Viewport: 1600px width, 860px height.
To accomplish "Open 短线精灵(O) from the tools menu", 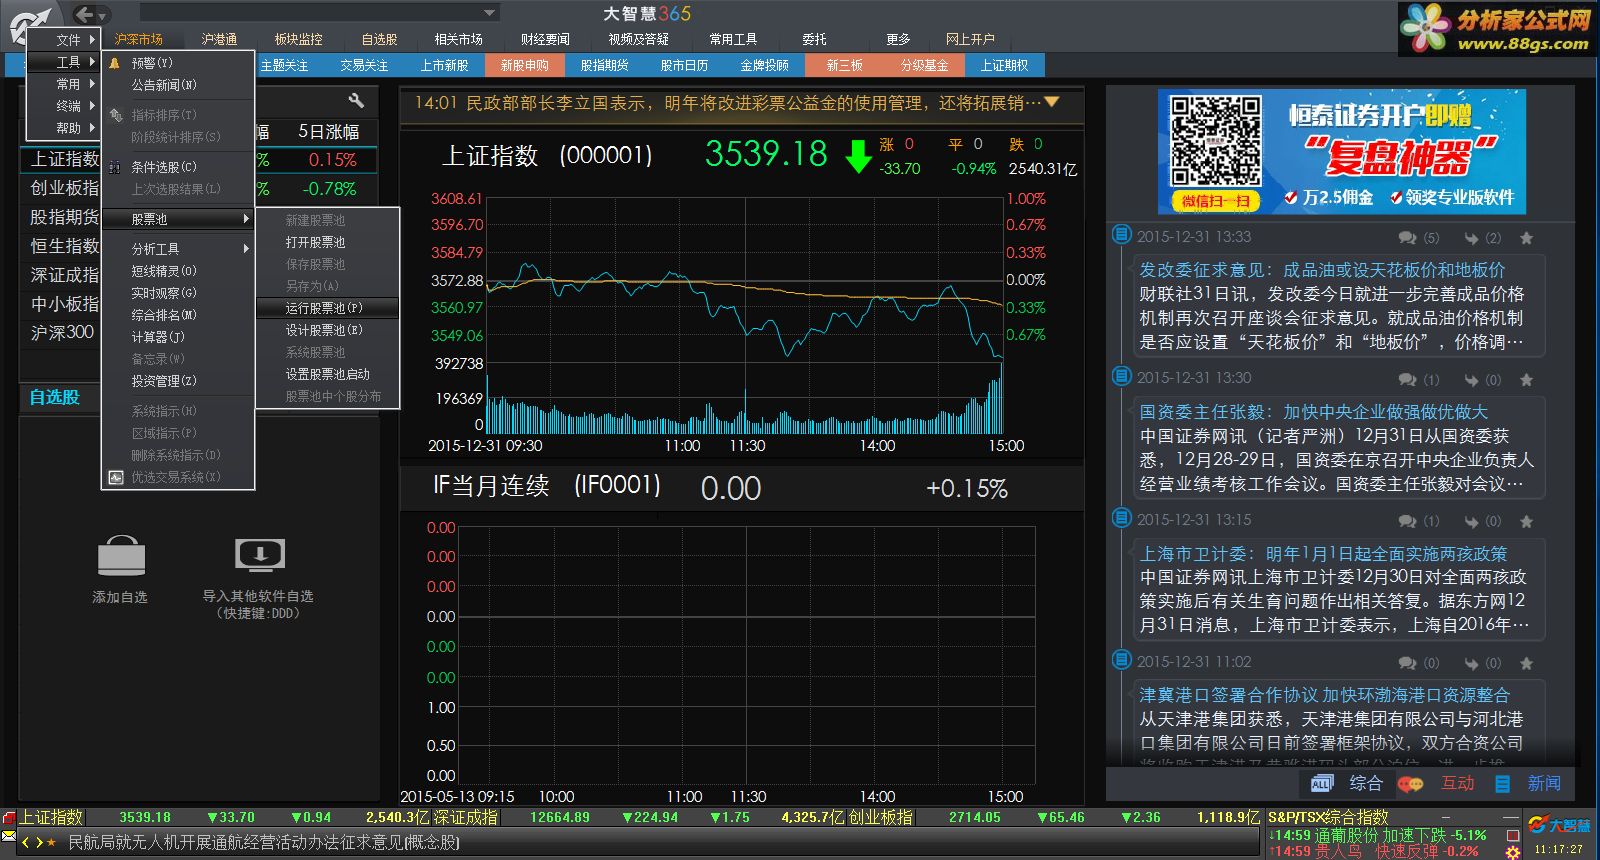I will point(178,271).
